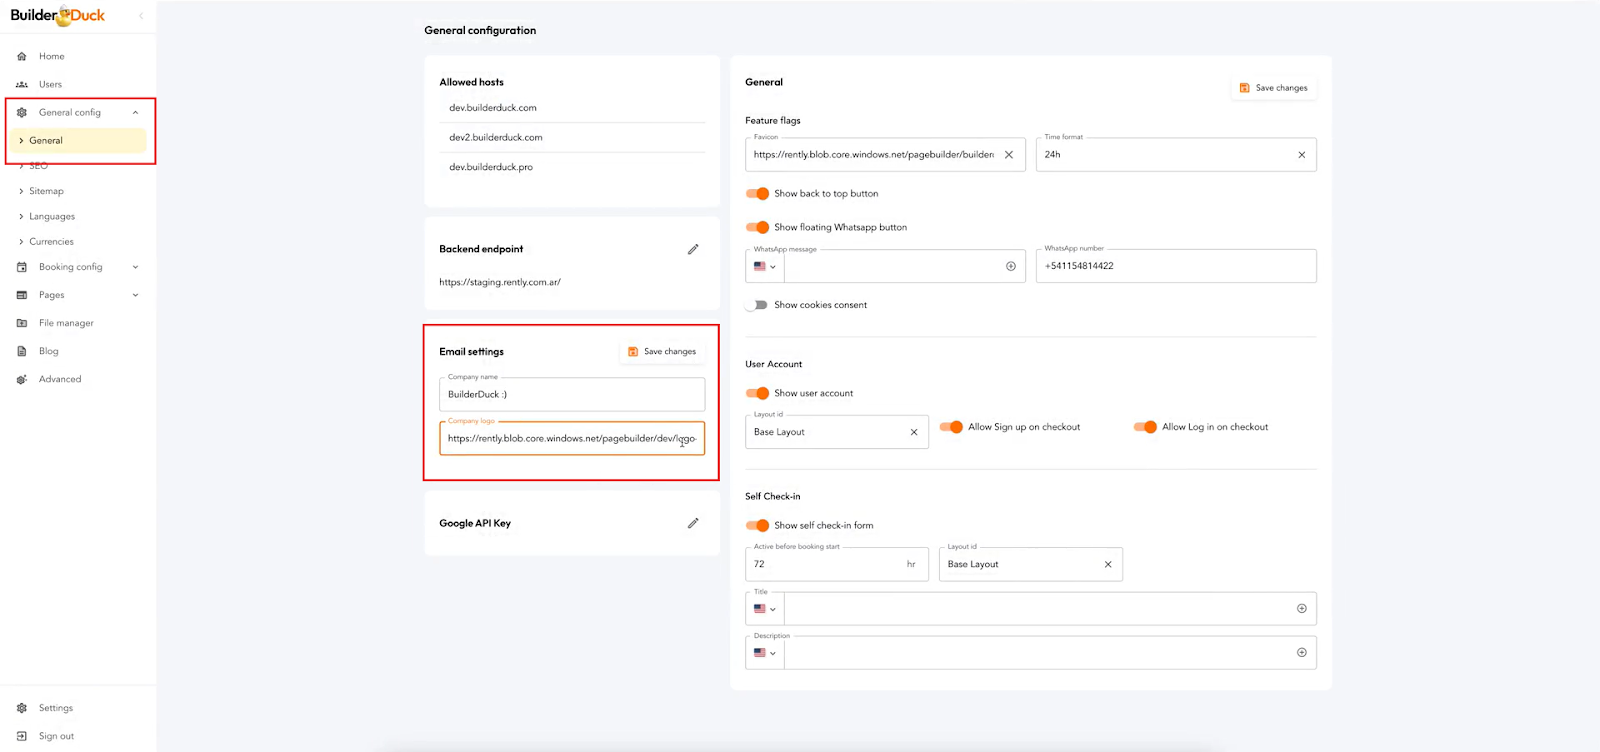Edit the Google API Key with pencil icon
The height and width of the screenshot is (752, 1600).
[x=693, y=523]
